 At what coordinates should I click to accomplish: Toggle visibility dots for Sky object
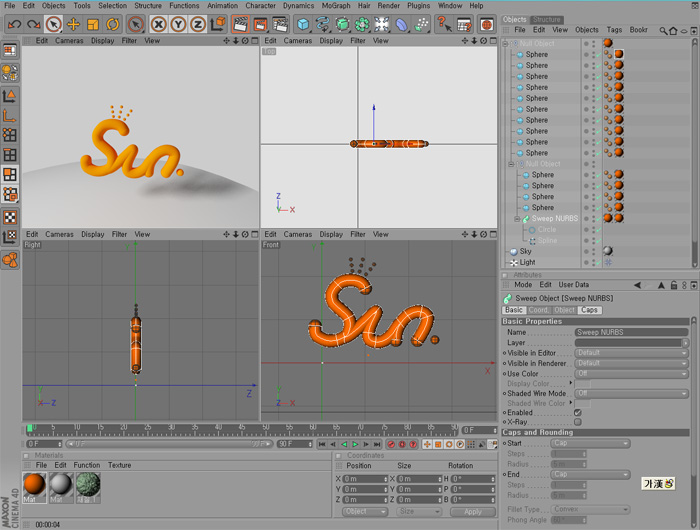click(x=593, y=251)
